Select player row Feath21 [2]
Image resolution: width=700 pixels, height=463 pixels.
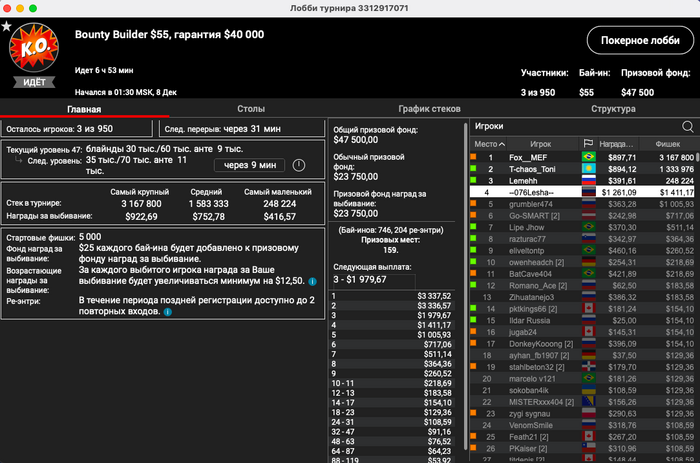582,436
